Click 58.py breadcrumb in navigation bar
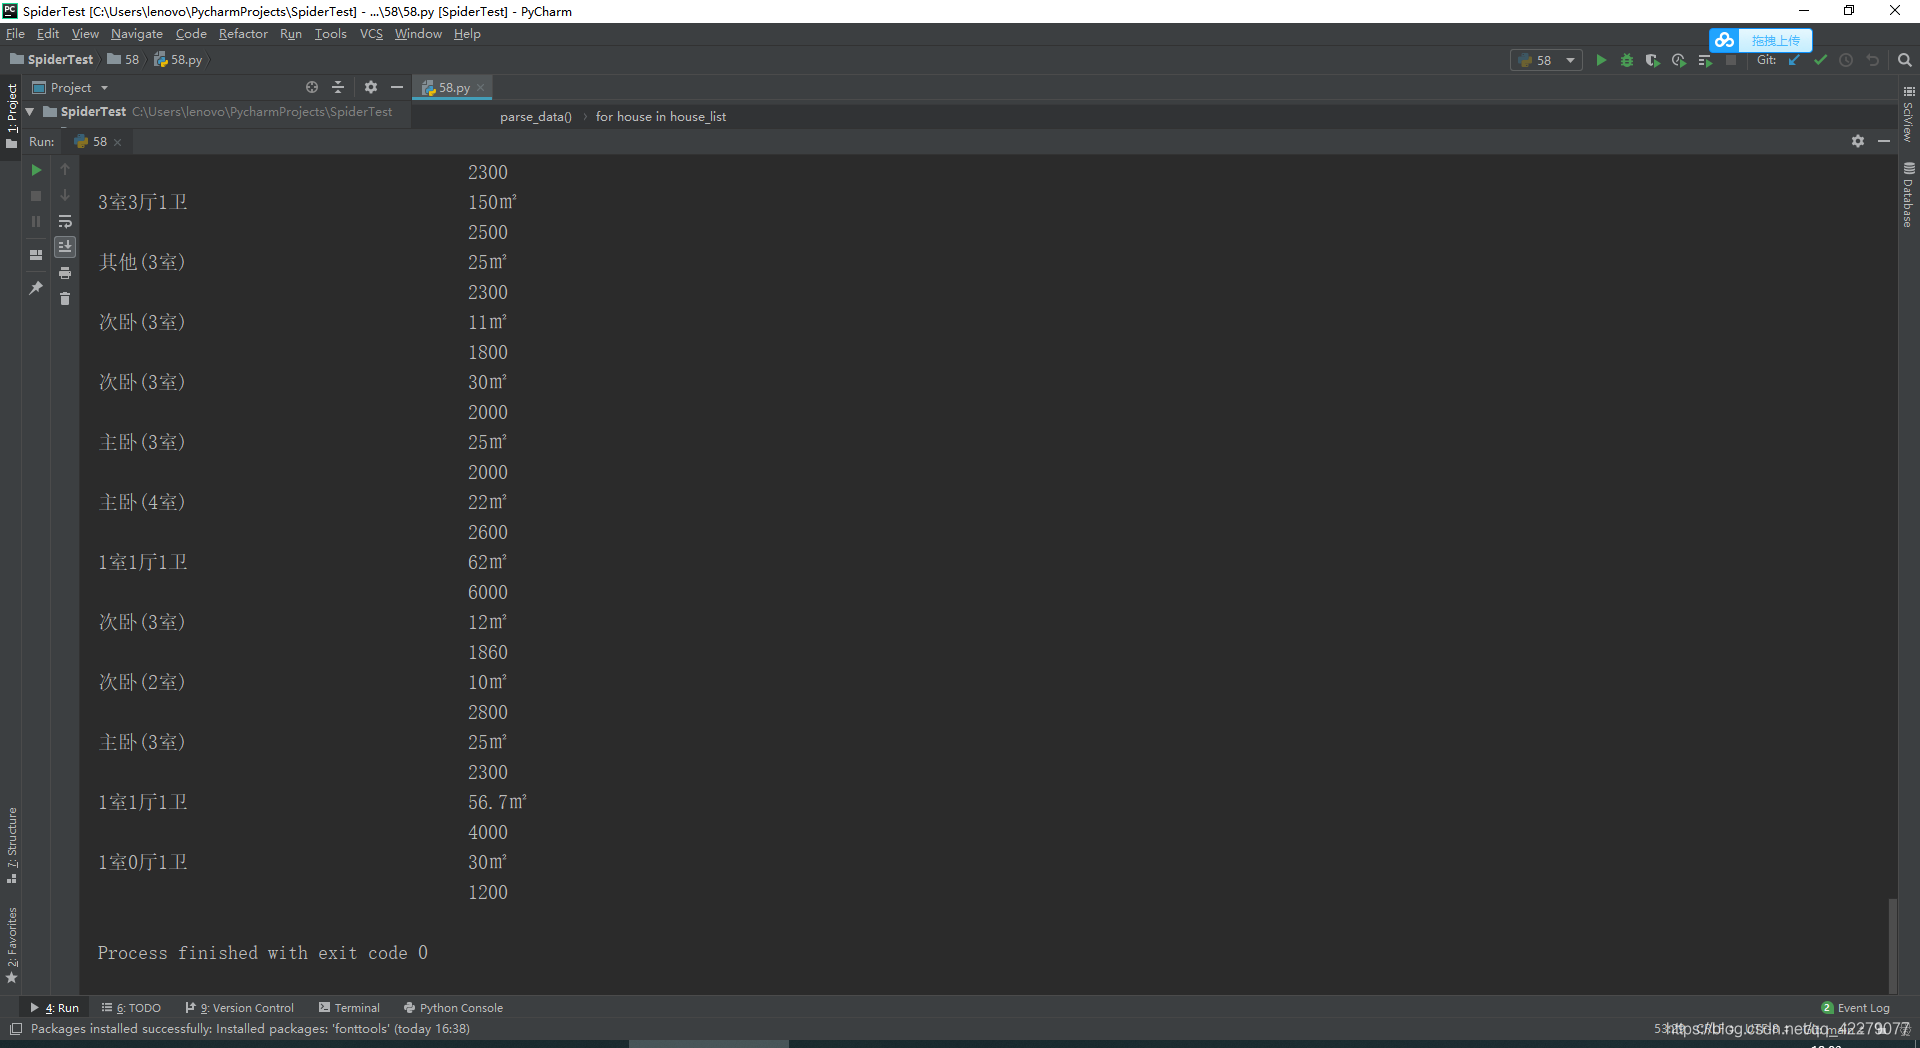 coord(178,60)
